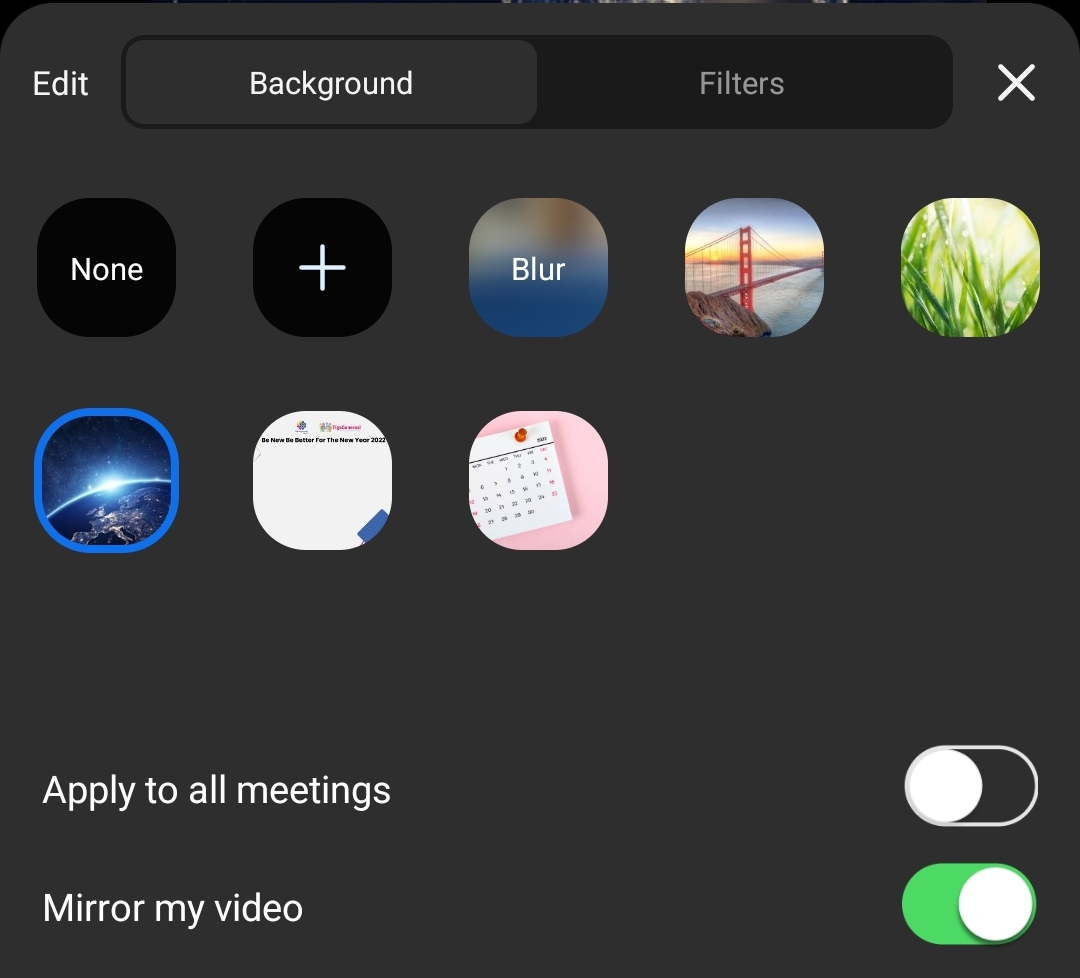Choose the Golden Gate Bridge background
Image resolution: width=1080 pixels, height=978 pixels.
coord(754,268)
